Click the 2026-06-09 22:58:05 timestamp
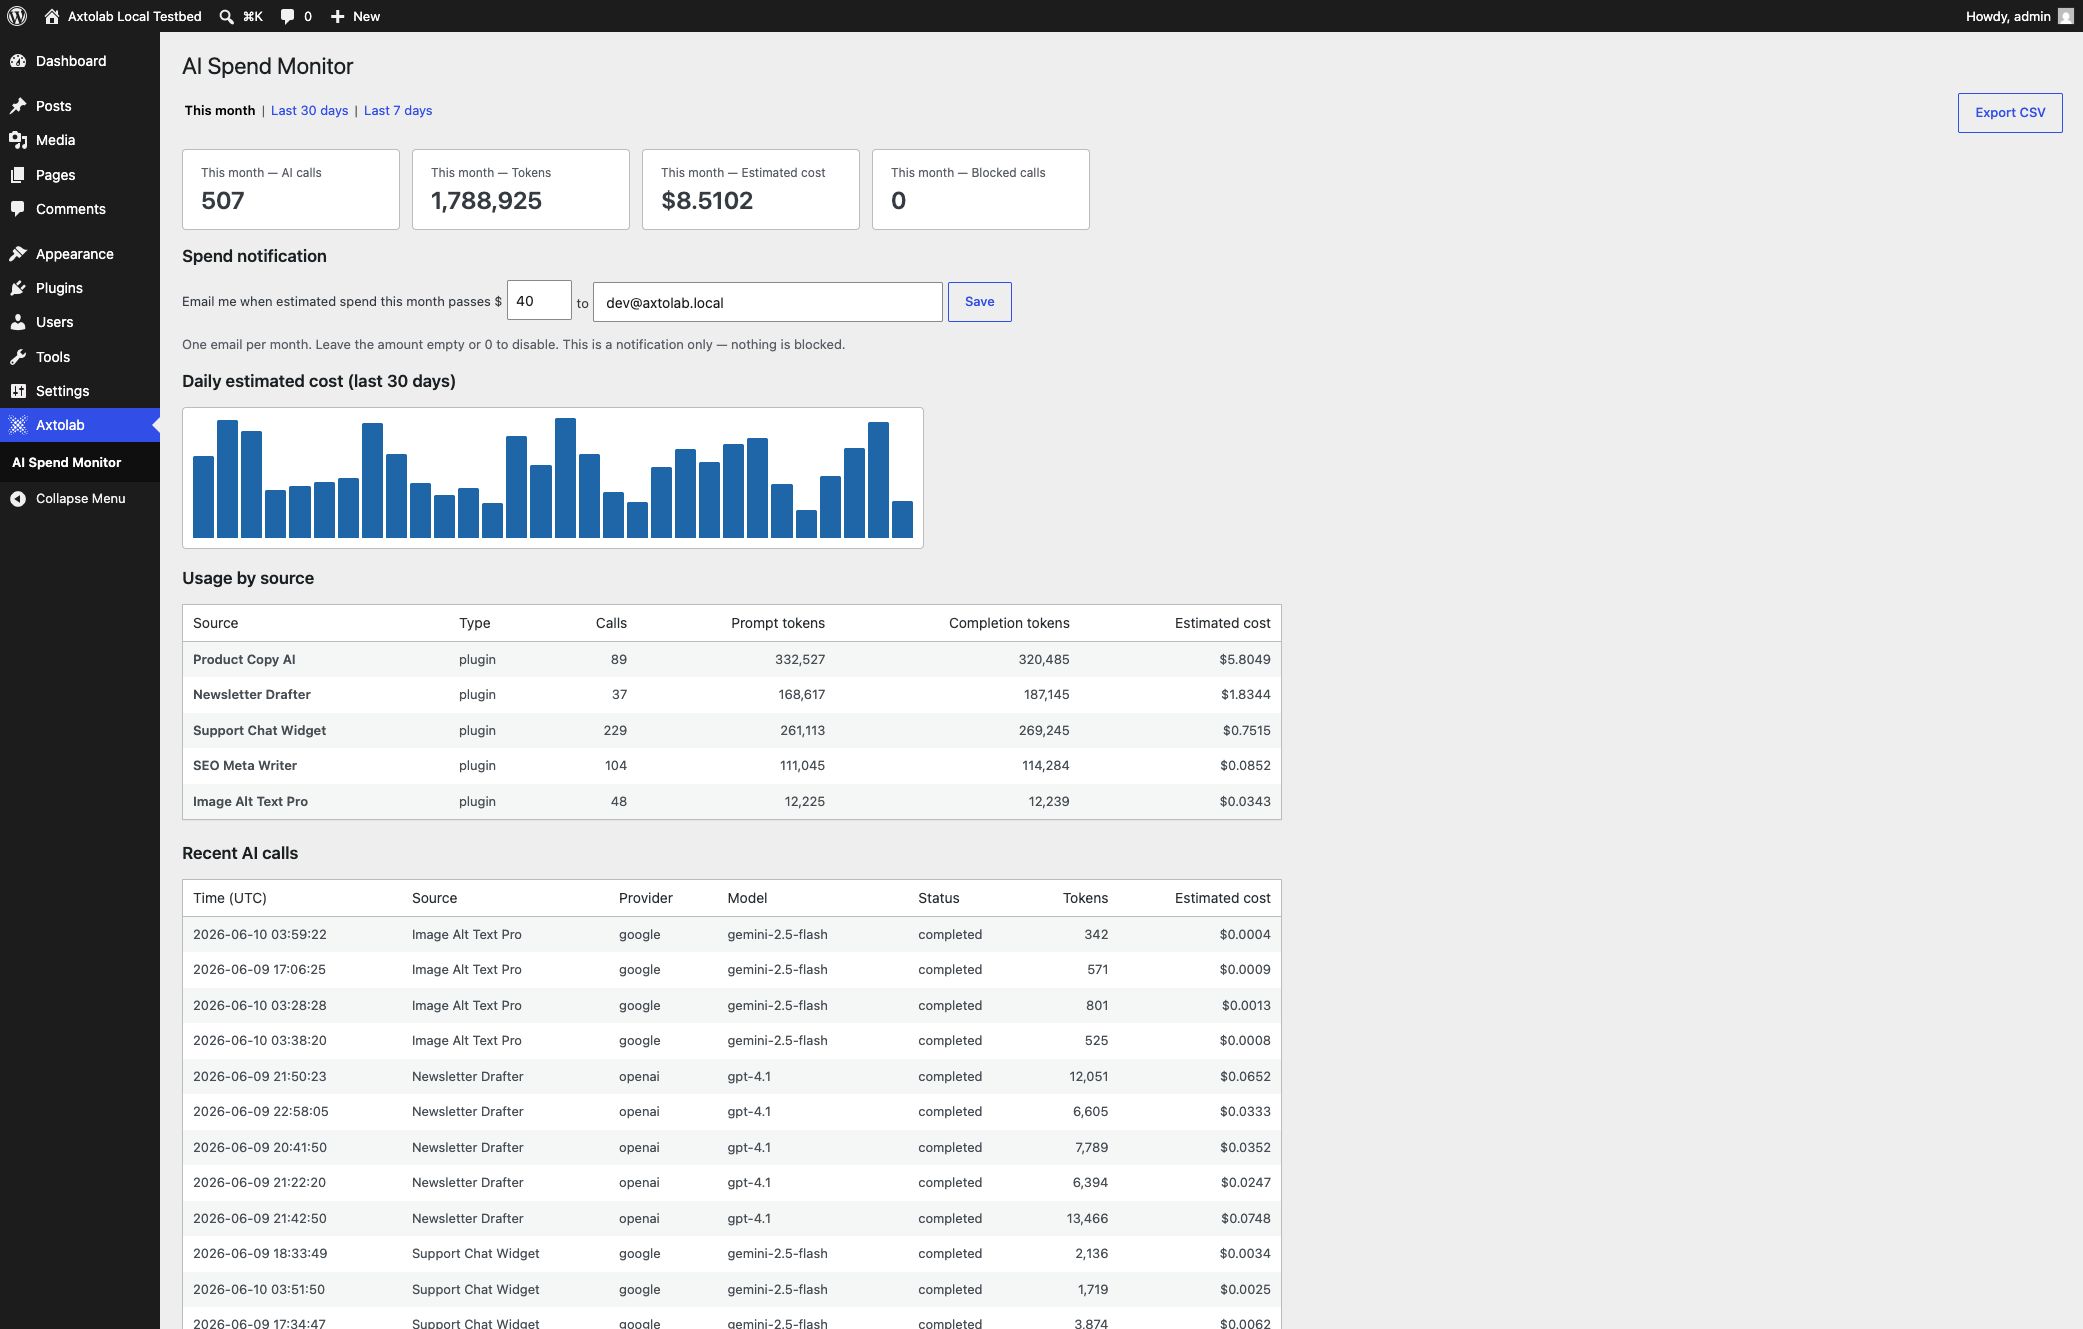Viewport: 2083px width, 1329px height. pyautogui.click(x=261, y=1111)
